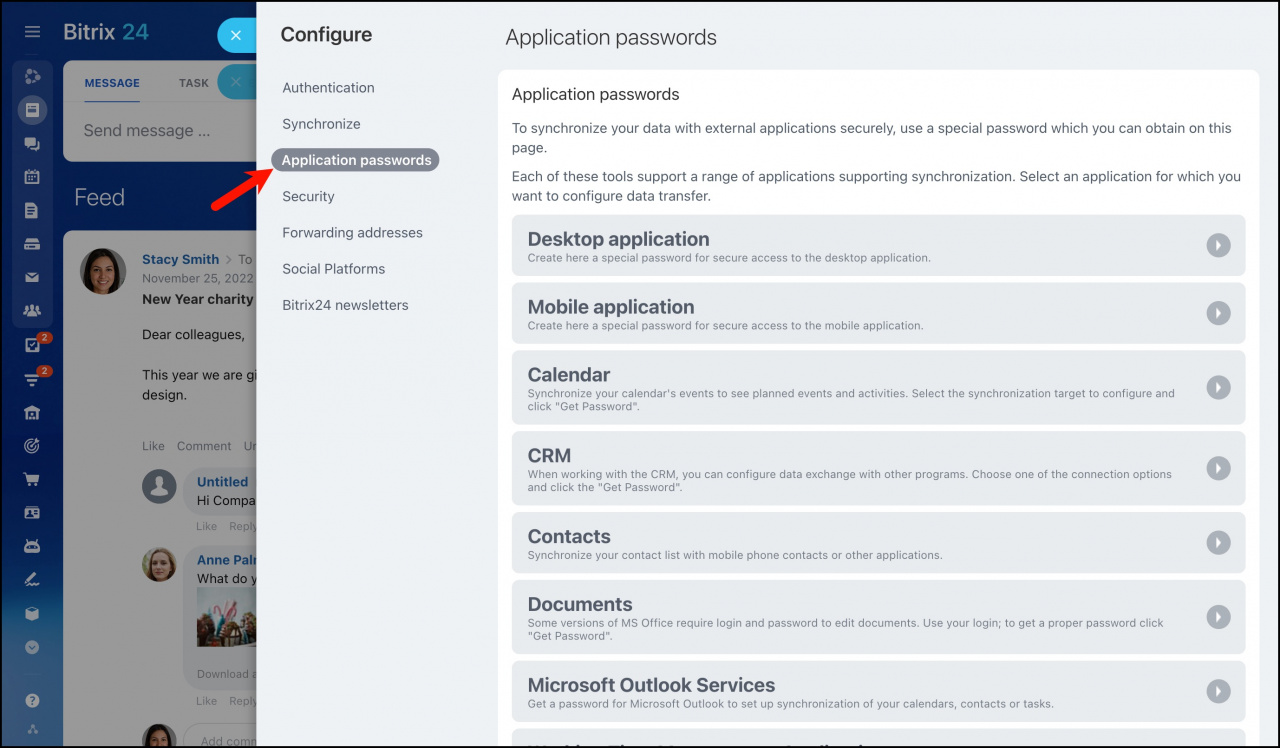
Task: Open the top collaboration icon in sidebar
Action: pos(32,76)
